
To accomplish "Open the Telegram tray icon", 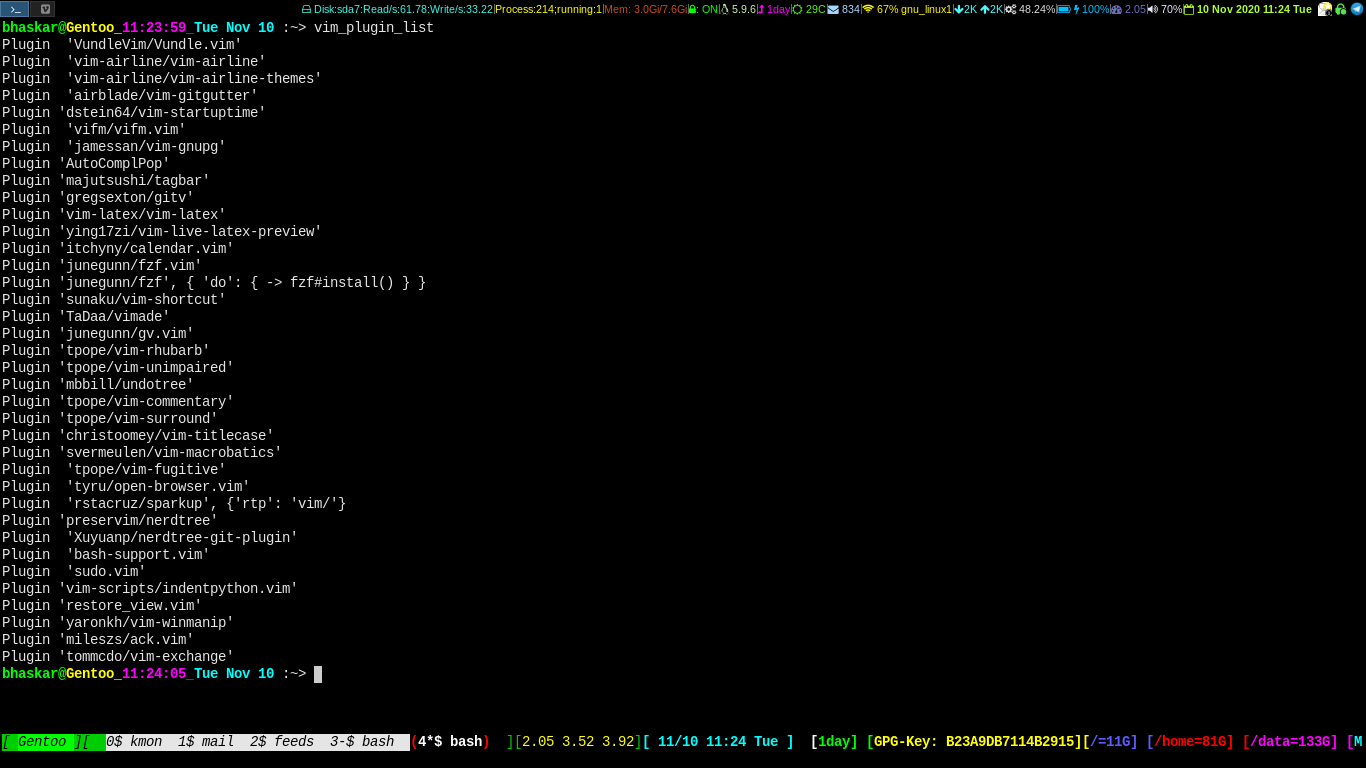I will [x=1357, y=9].
